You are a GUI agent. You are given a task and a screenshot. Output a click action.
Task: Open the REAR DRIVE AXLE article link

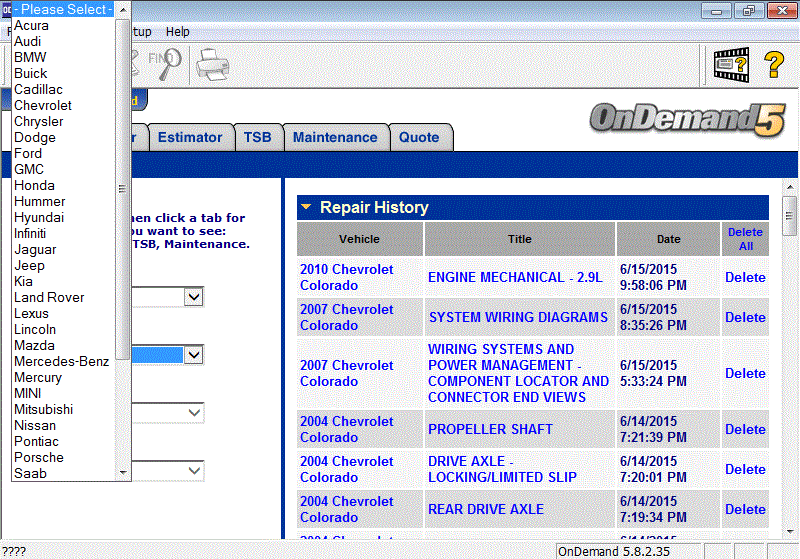point(486,509)
